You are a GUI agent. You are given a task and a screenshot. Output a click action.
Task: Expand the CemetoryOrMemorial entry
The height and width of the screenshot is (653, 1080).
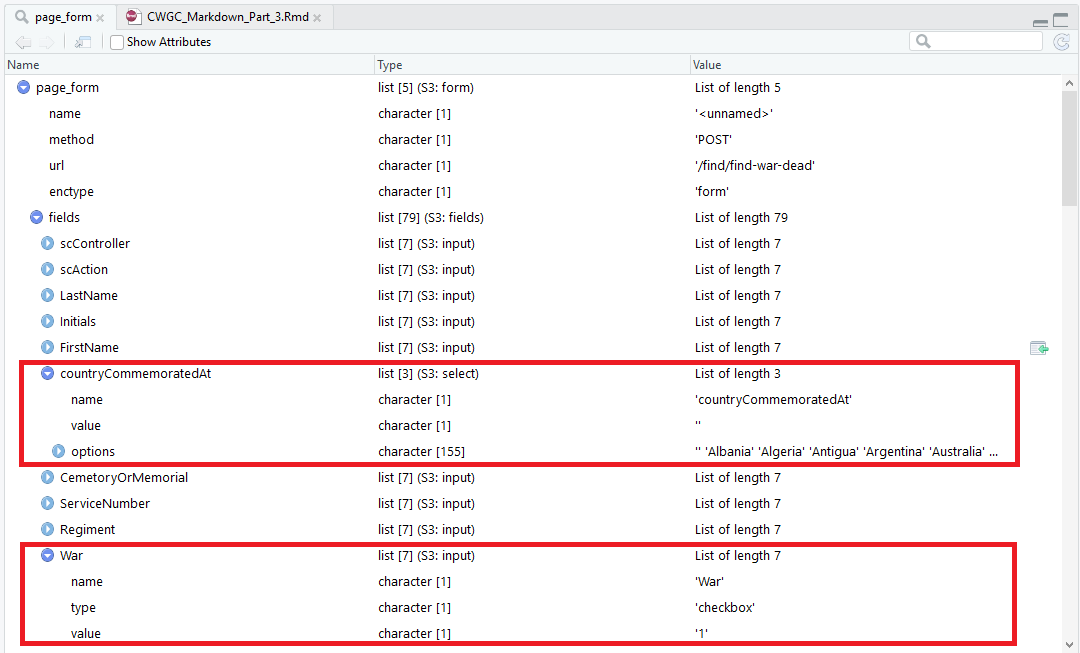[47, 477]
